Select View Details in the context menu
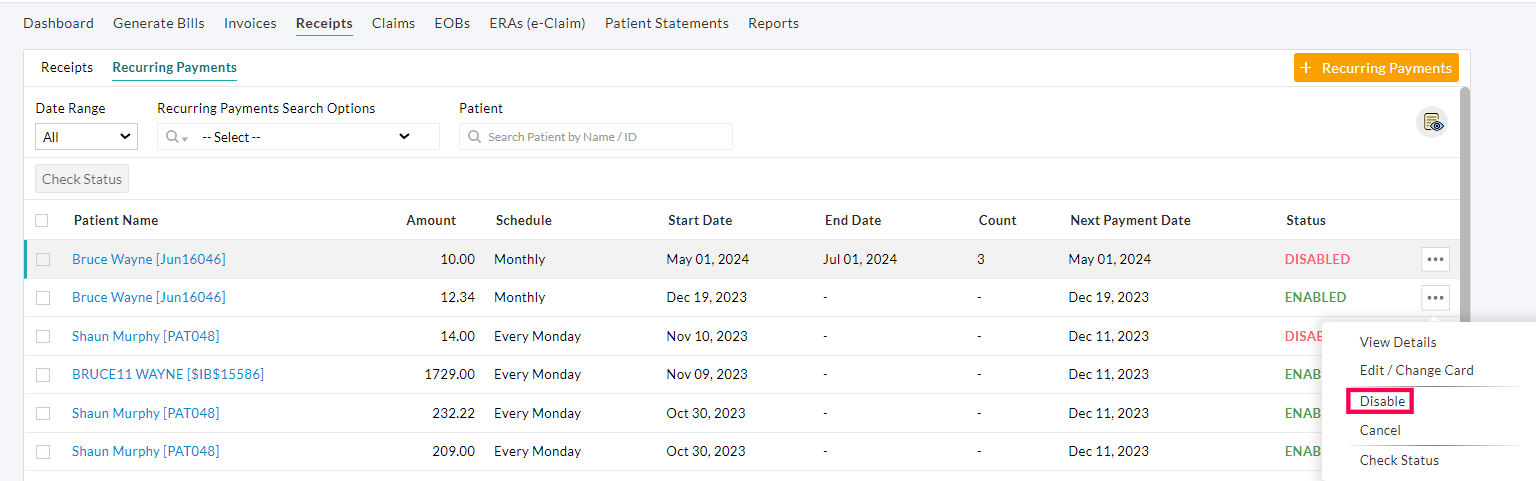 (x=1397, y=342)
